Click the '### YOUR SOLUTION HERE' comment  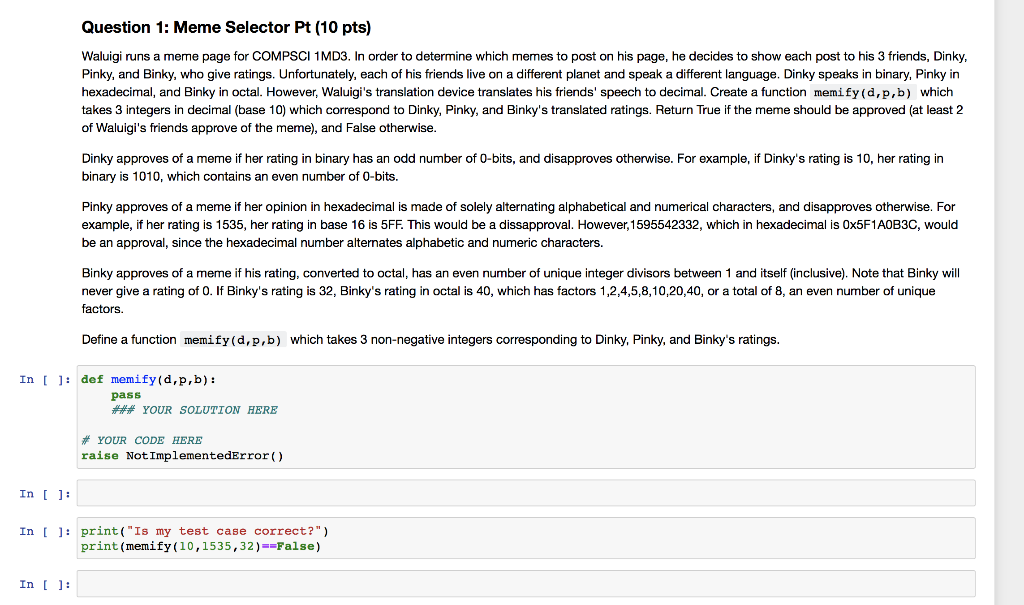[x=194, y=410]
